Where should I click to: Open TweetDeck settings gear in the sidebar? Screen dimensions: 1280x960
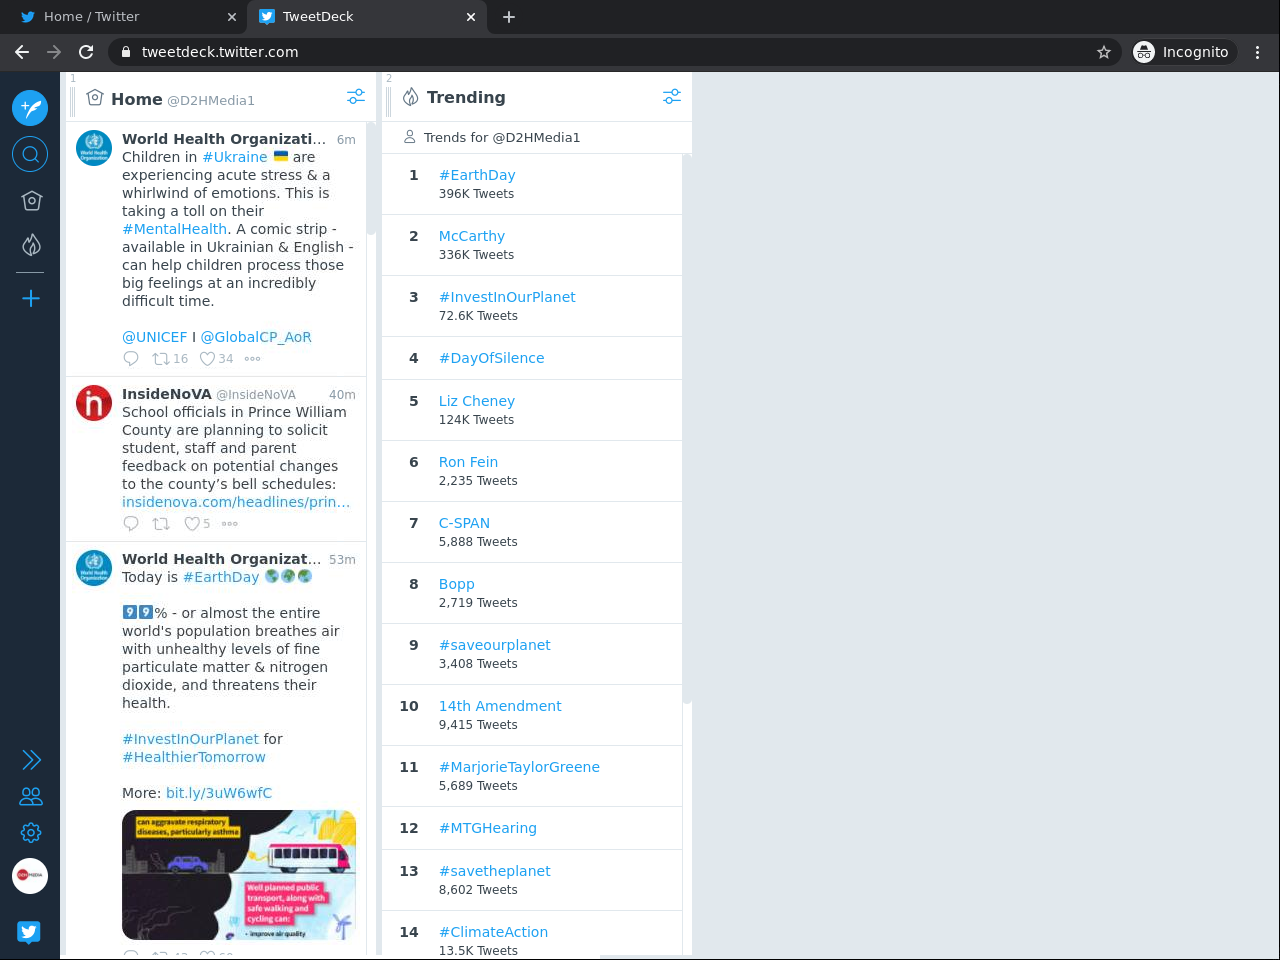[x=31, y=833]
